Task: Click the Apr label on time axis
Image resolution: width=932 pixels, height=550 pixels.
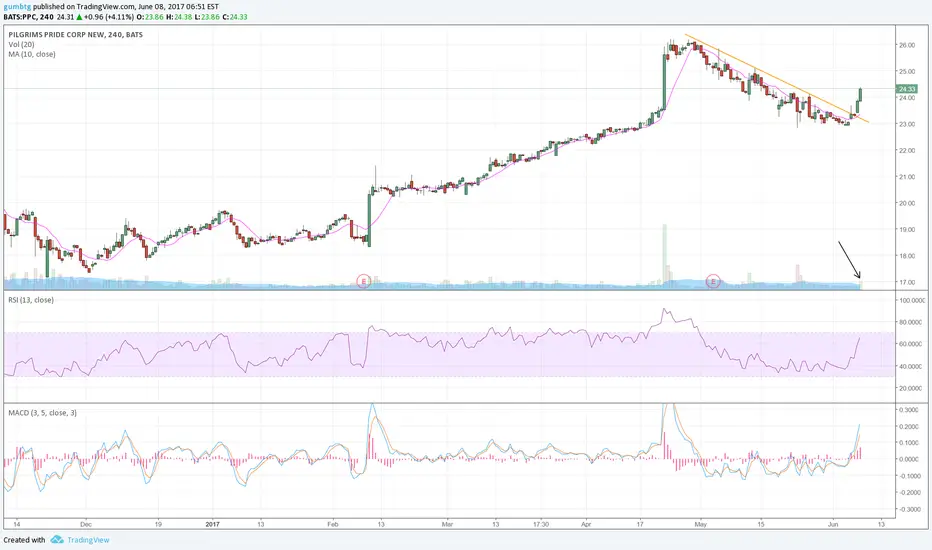Action: (587, 524)
